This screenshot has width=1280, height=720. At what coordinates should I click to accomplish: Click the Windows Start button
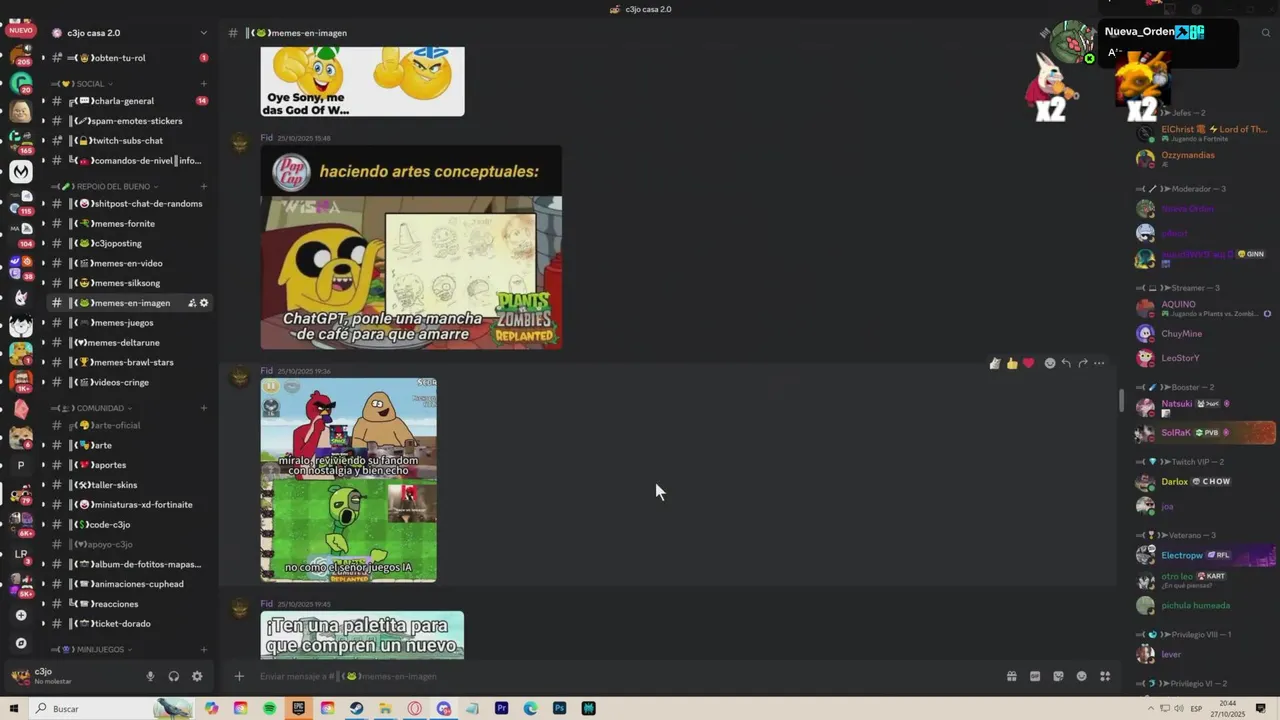pos(14,708)
